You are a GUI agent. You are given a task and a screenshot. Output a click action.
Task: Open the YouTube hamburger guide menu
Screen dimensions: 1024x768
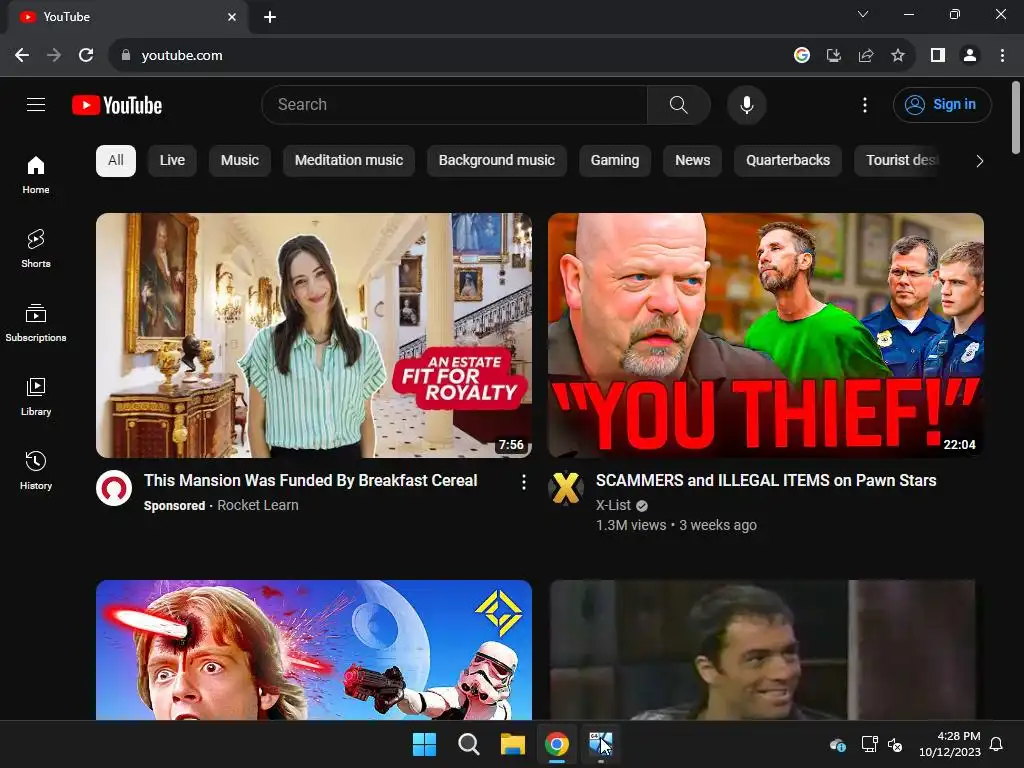tap(36, 104)
